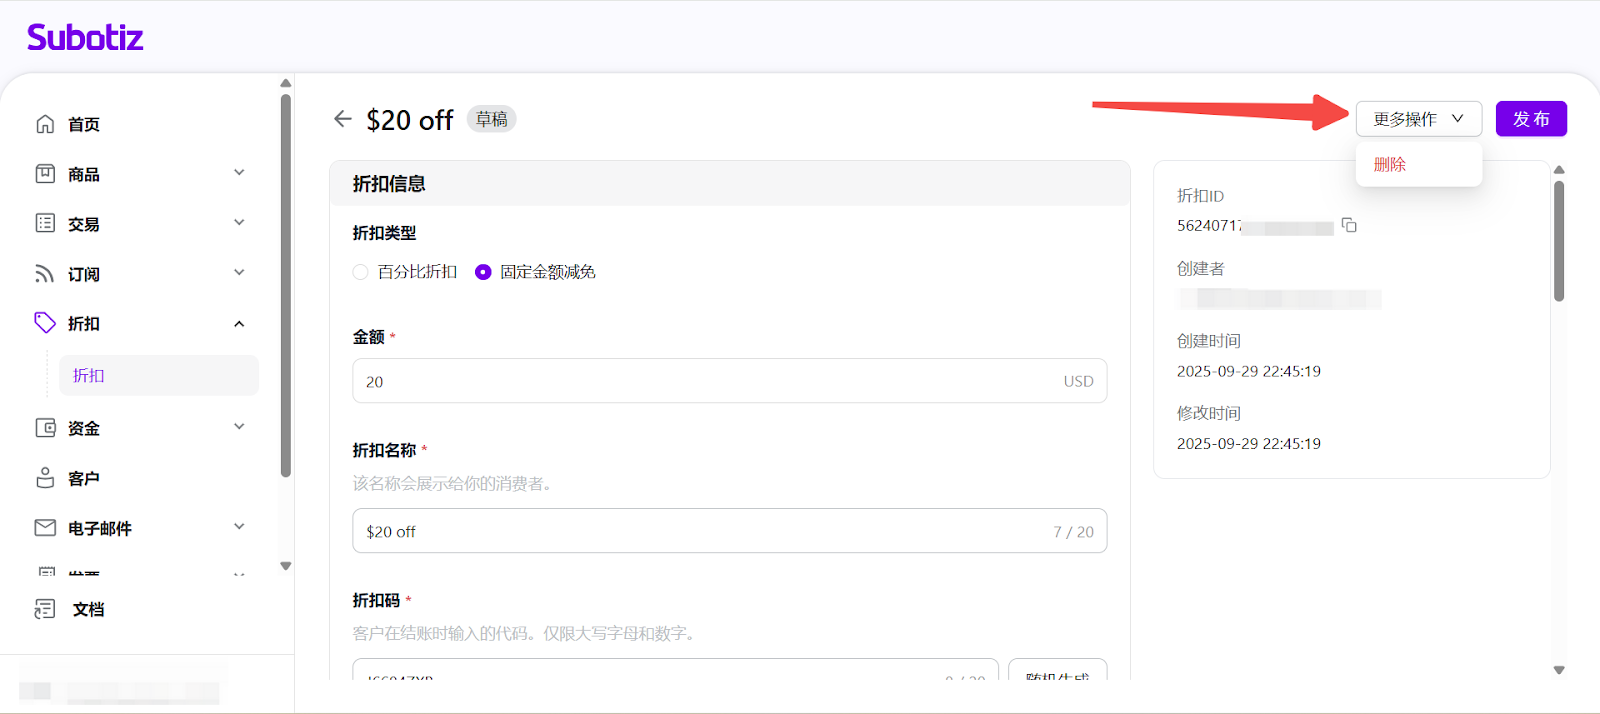Open the 文档 link in sidebar
Image resolution: width=1600 pixels, height=714 pixels.
pos(88,609)
